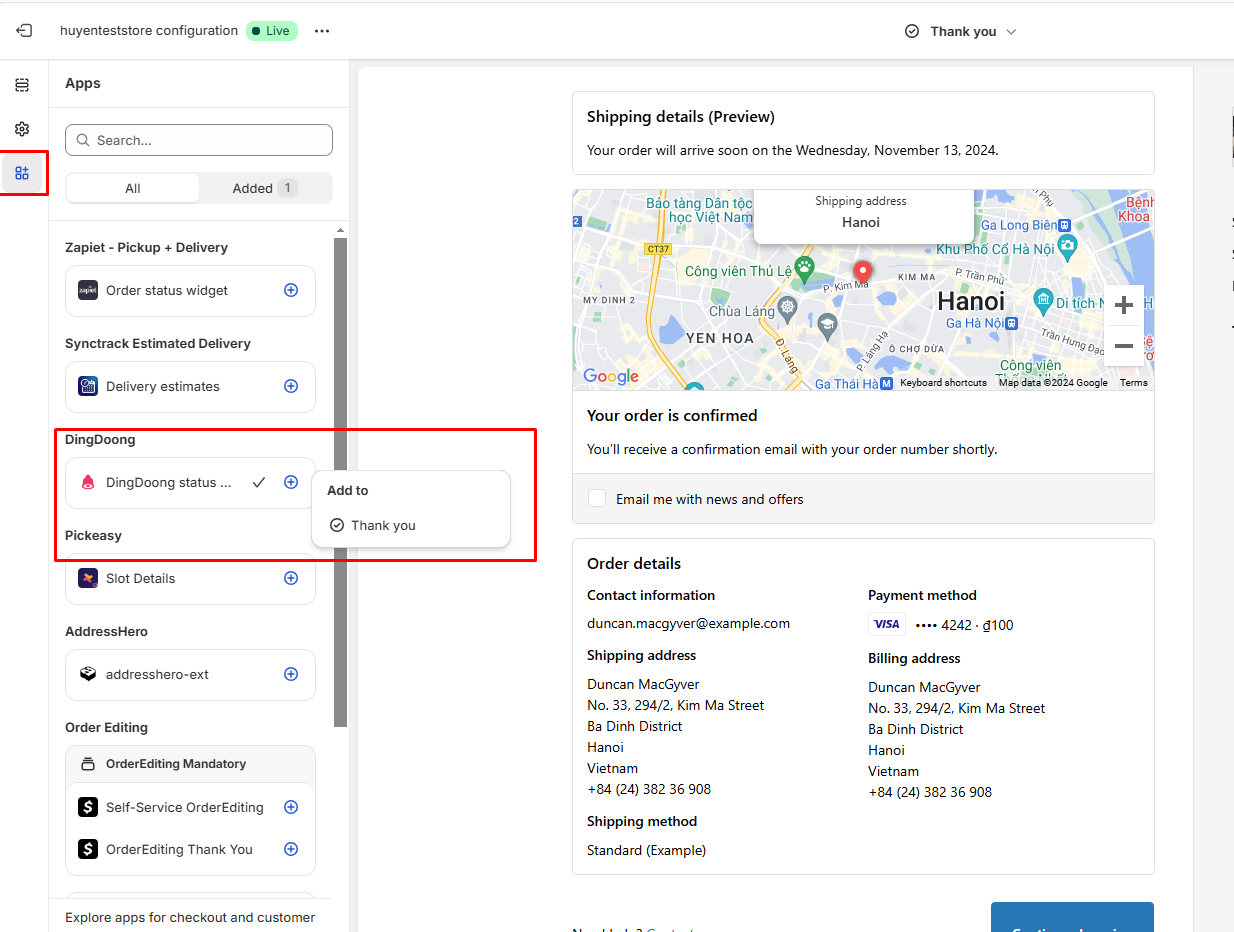Add the Zapiet Order status widget
Viewport: 1234px width, 932px height.
point(291,290)
